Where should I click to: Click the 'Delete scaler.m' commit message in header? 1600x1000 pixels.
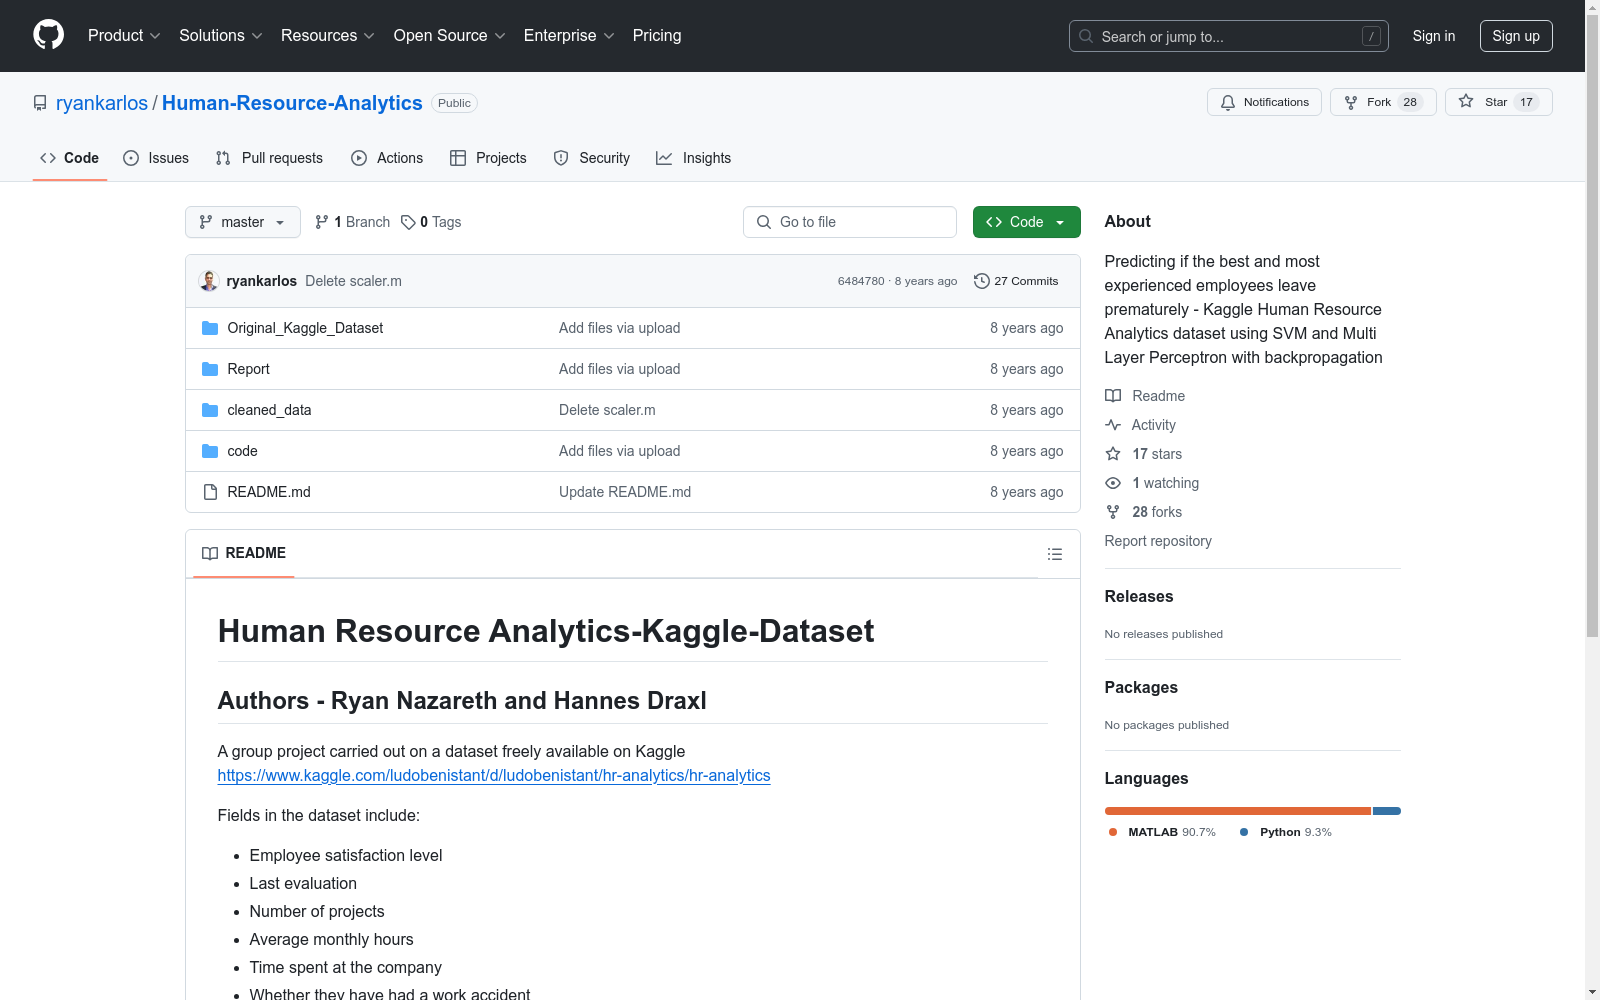click(353, 281)
